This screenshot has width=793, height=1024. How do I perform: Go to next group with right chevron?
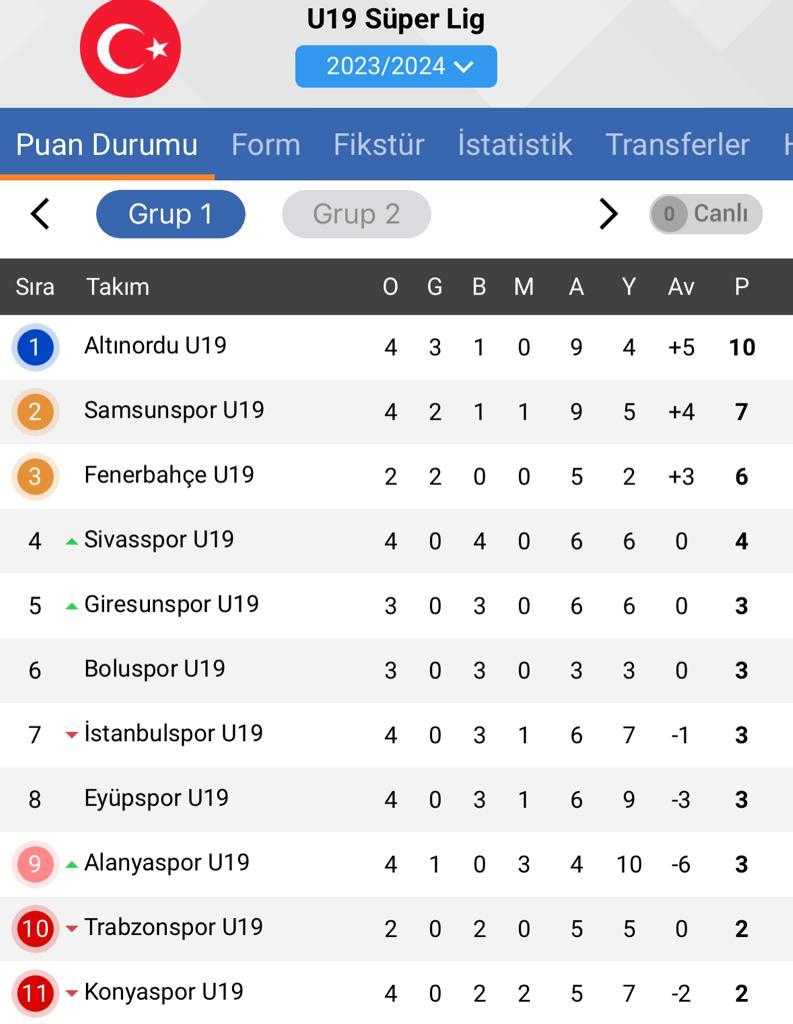608,214
